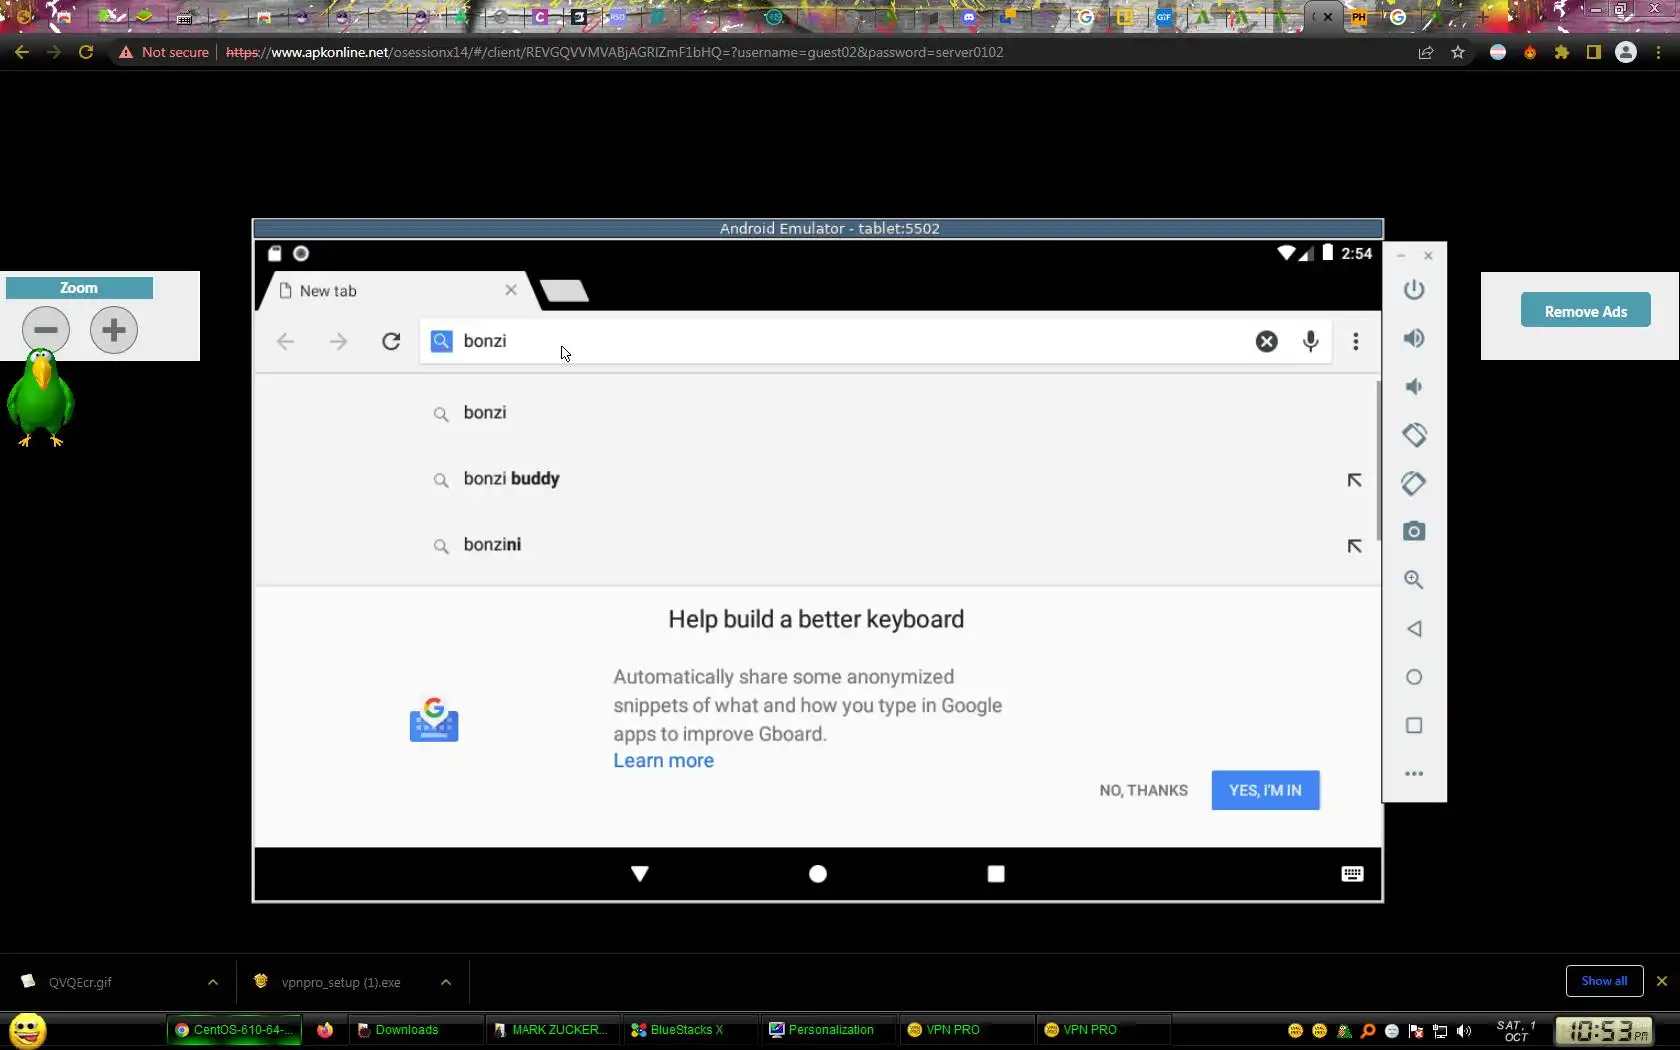The height and width of the screenshot is (1050, 1680).
Task: Click the 'Remove Ads' button
Action: point(1585,312)
